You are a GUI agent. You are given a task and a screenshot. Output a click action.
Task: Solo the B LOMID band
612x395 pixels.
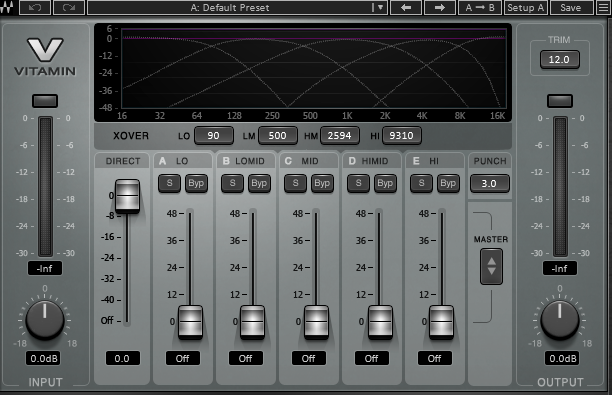[232, 183]
